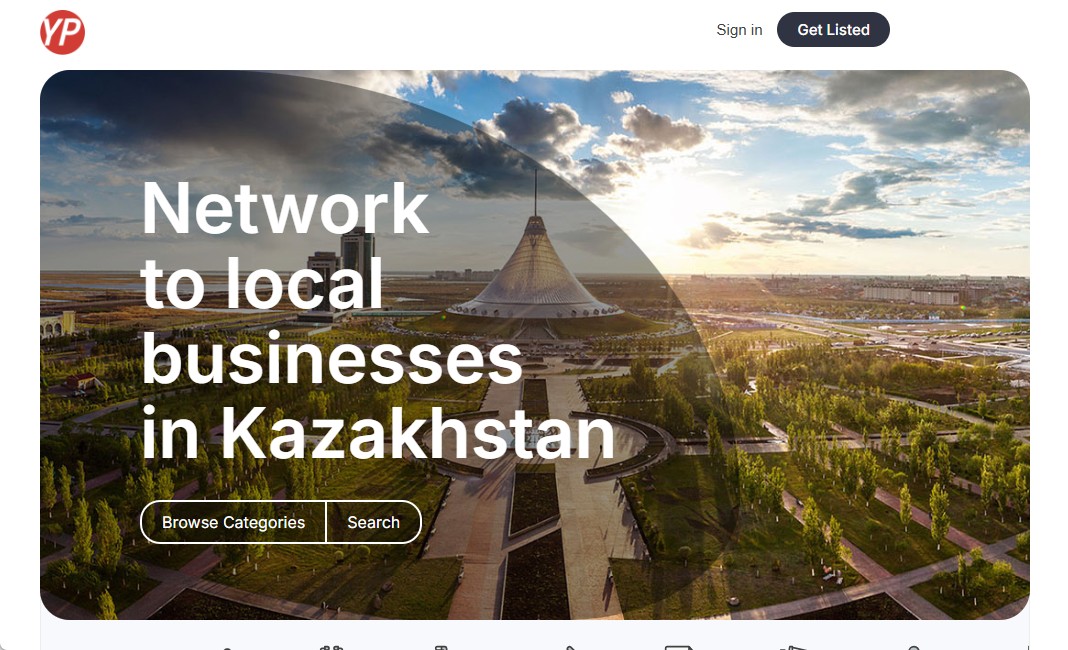The width and height of the screenshot is (1068, 650).
Task: Open Browse Categories
Action: point(234,522)
